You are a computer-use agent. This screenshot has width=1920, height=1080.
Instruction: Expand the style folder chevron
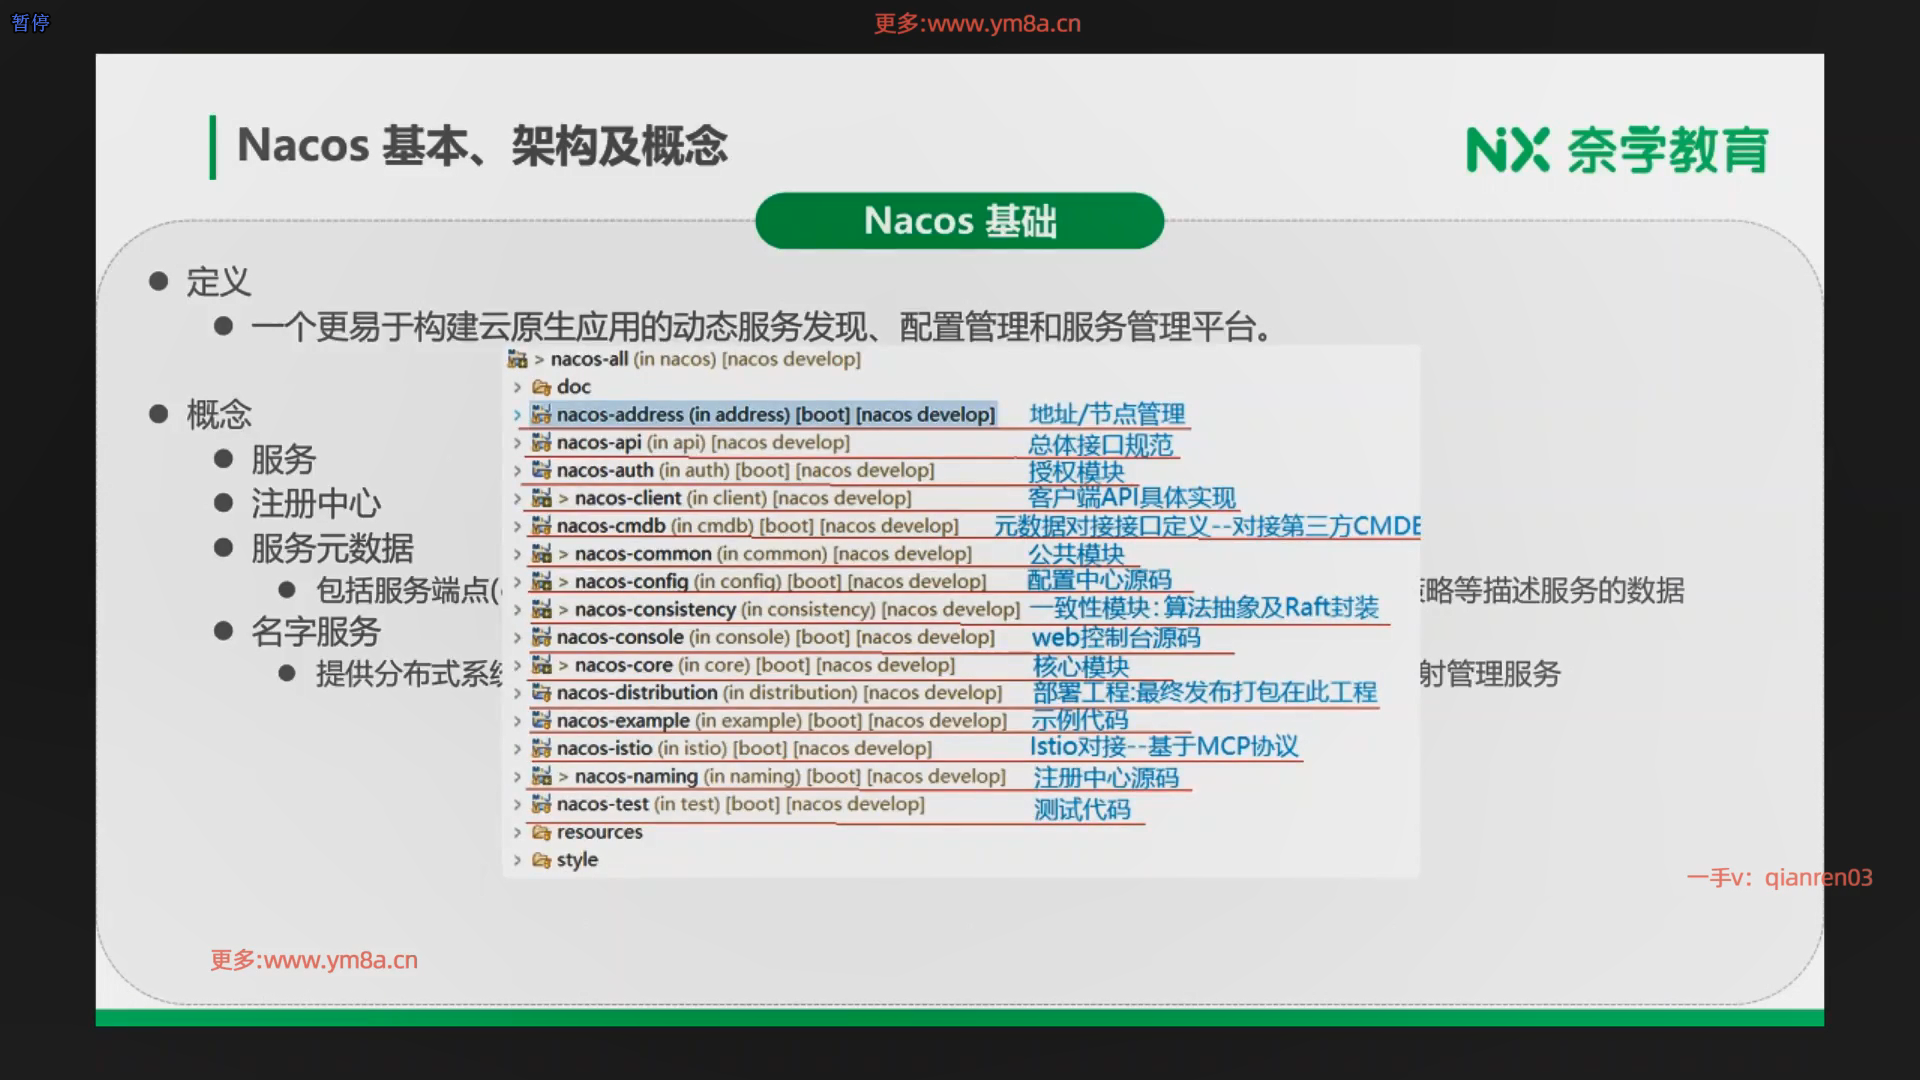click(517, 860)
